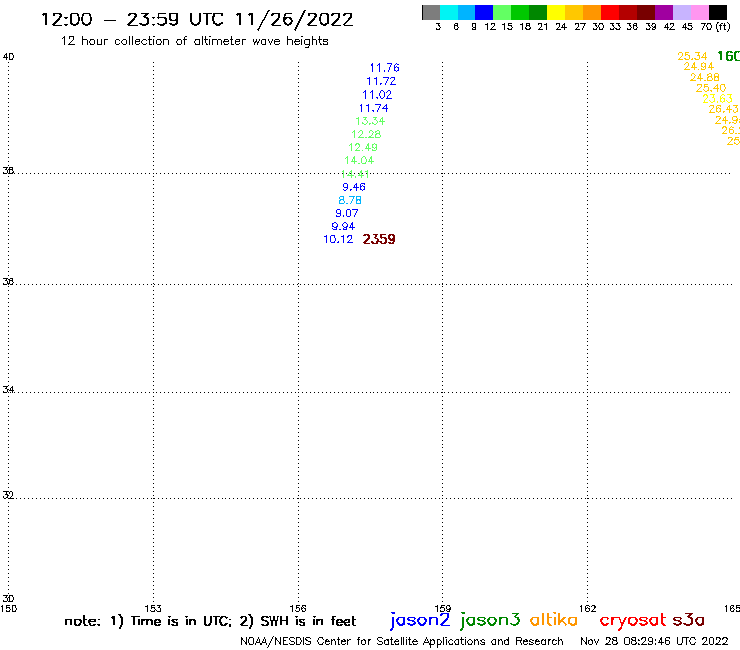The image size is (740, 650).
Task: Click the wave height value 10.12
Action: pyautogui.click(x=338, y=239)
